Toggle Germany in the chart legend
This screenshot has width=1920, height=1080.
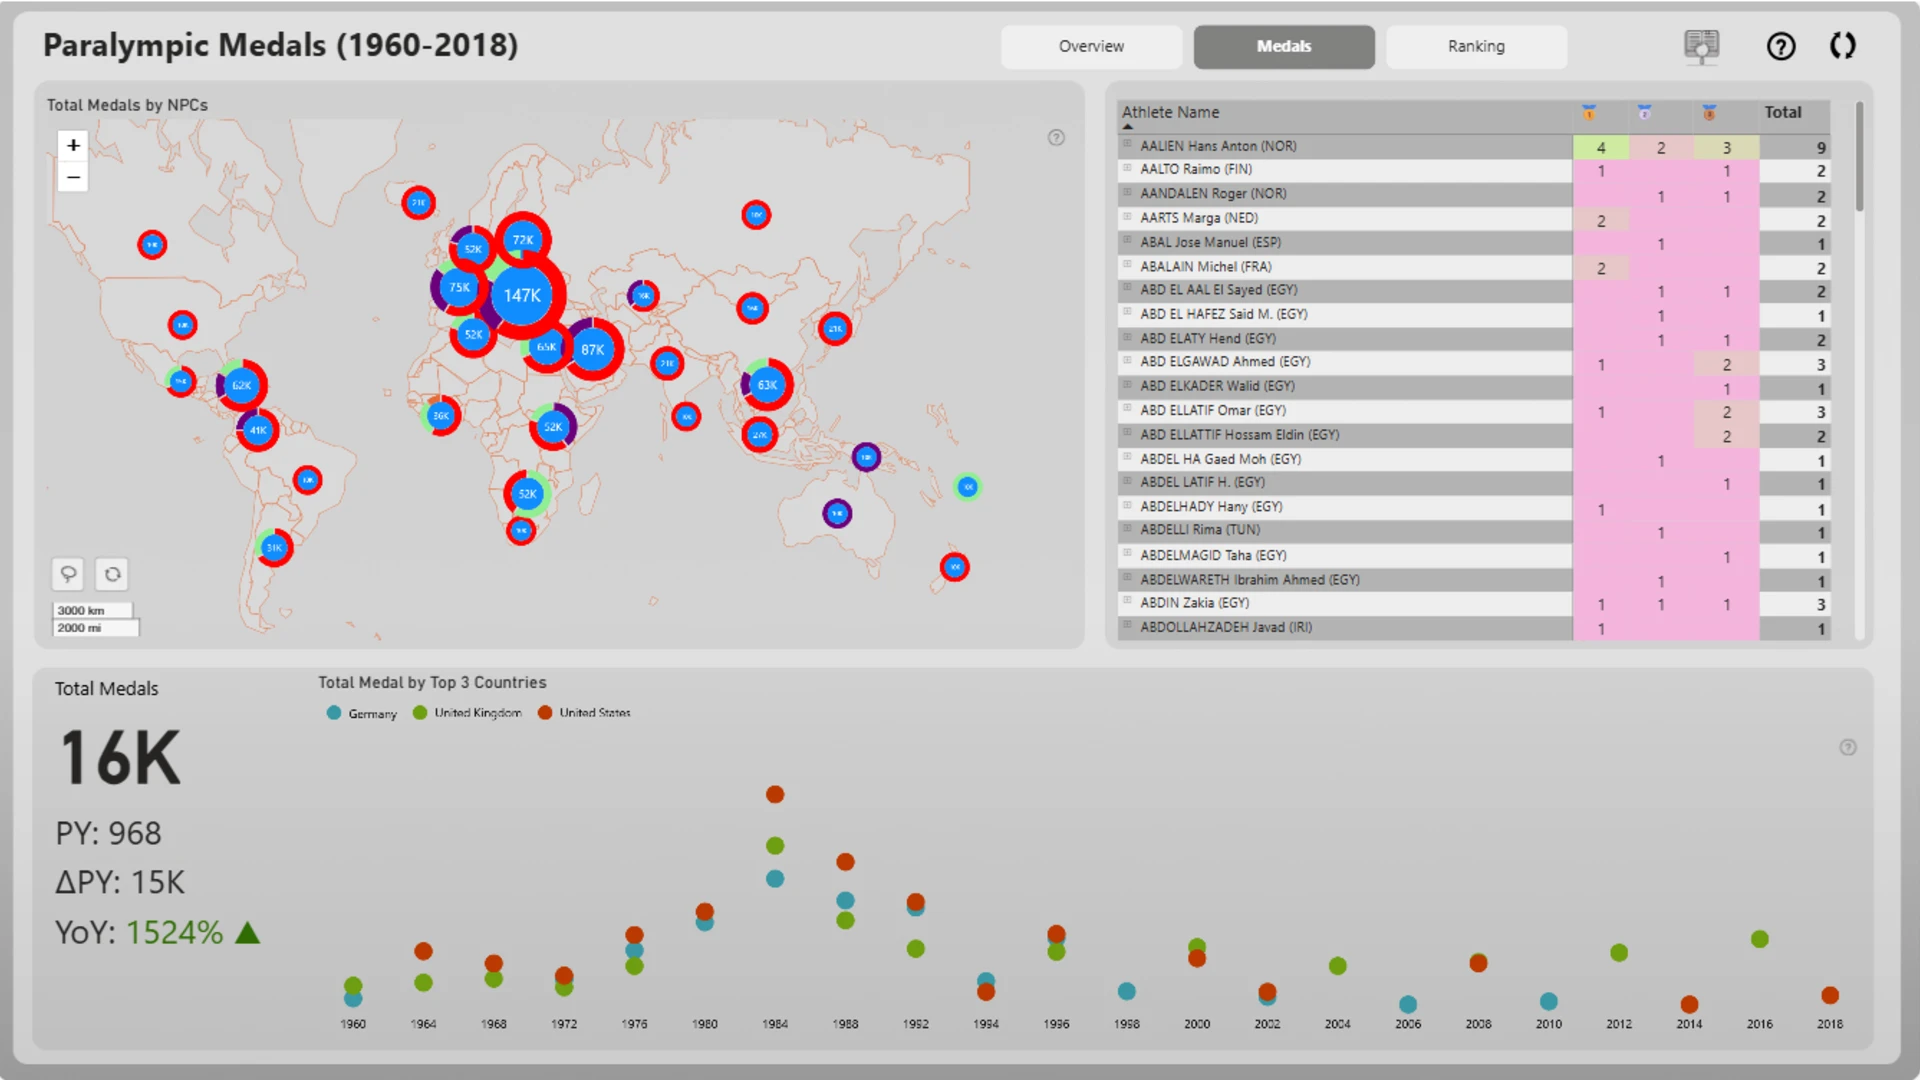coord(362,713)
